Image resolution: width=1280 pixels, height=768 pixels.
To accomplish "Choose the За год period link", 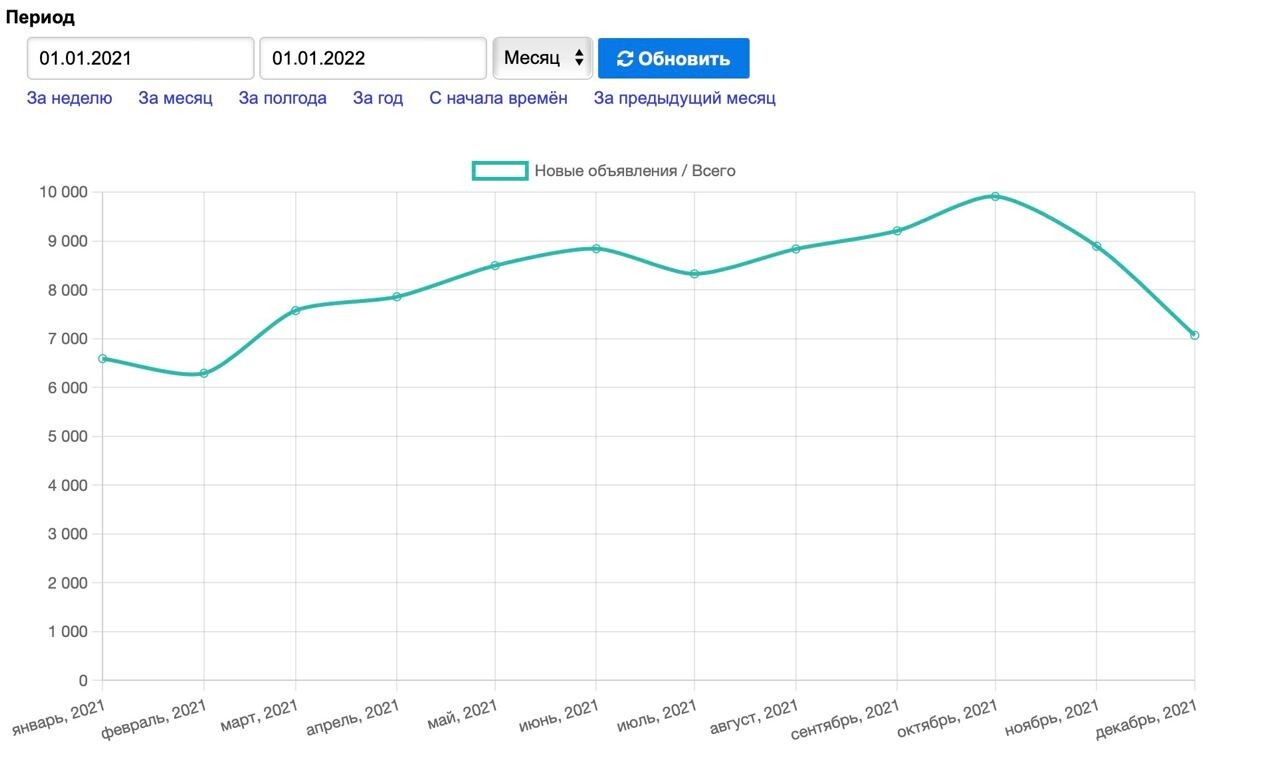I will [x=378, y=98].
